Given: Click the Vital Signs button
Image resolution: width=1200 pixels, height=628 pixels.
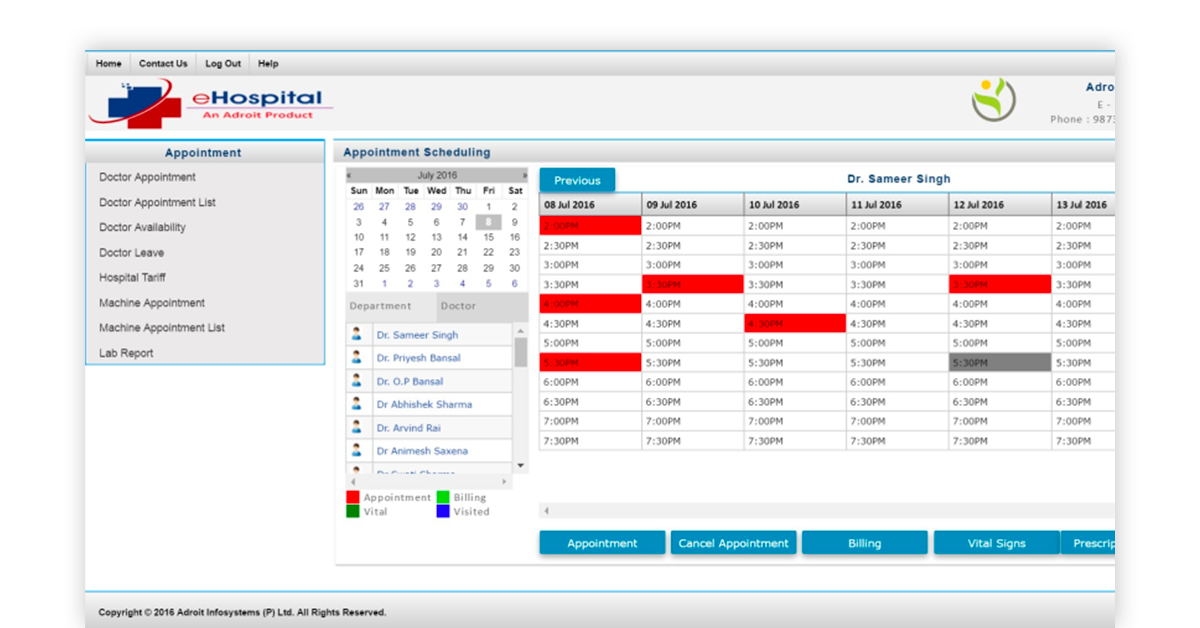Looking at the screenshot, I should (997, 543).
